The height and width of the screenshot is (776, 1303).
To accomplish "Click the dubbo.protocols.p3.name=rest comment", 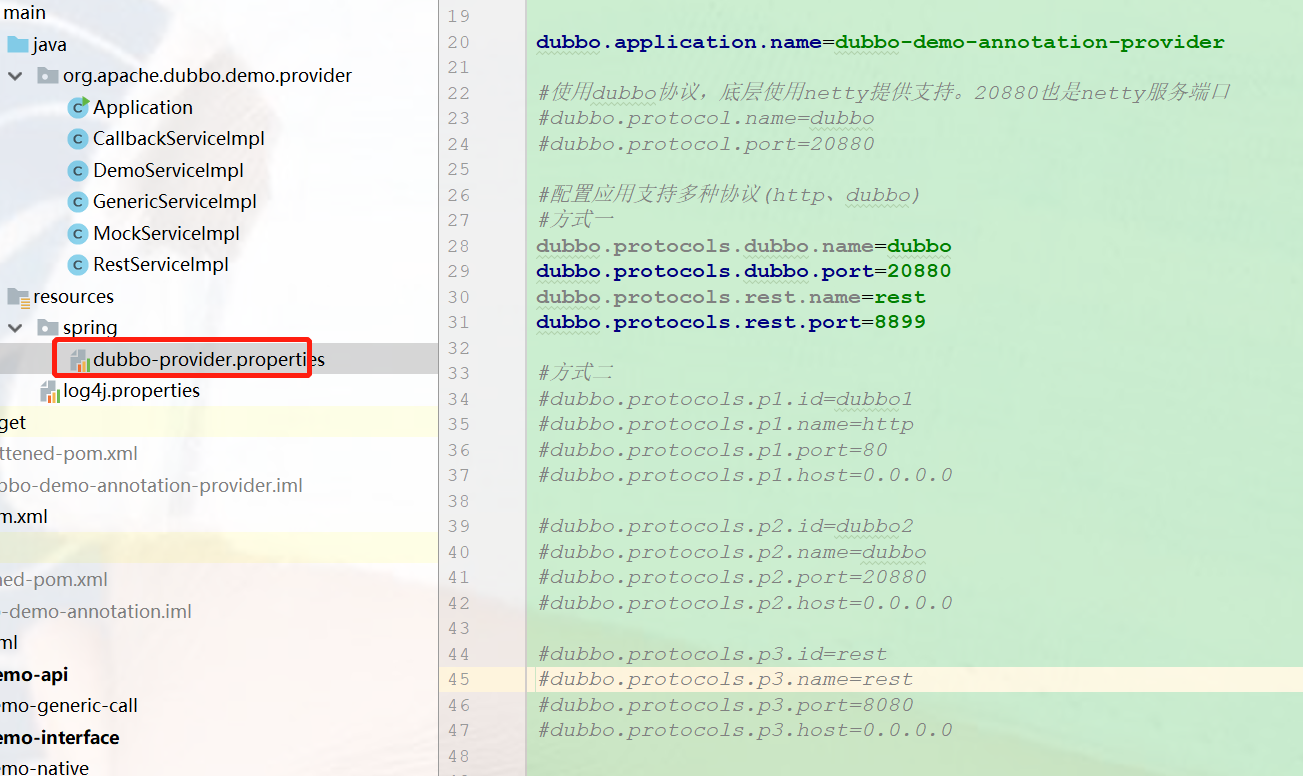I will 725,679.
